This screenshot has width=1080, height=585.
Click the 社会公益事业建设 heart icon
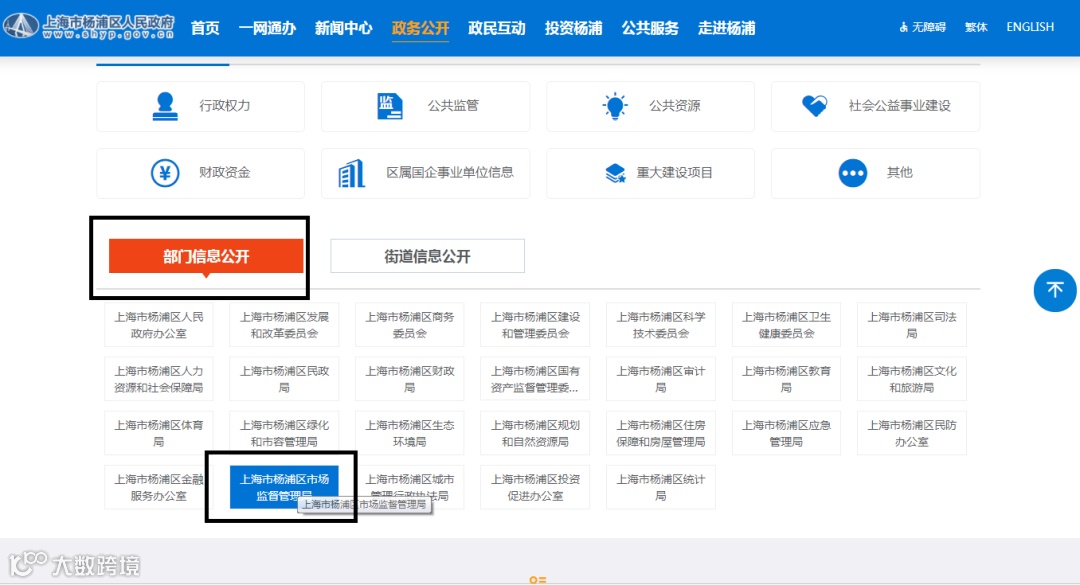coord(814,105)
